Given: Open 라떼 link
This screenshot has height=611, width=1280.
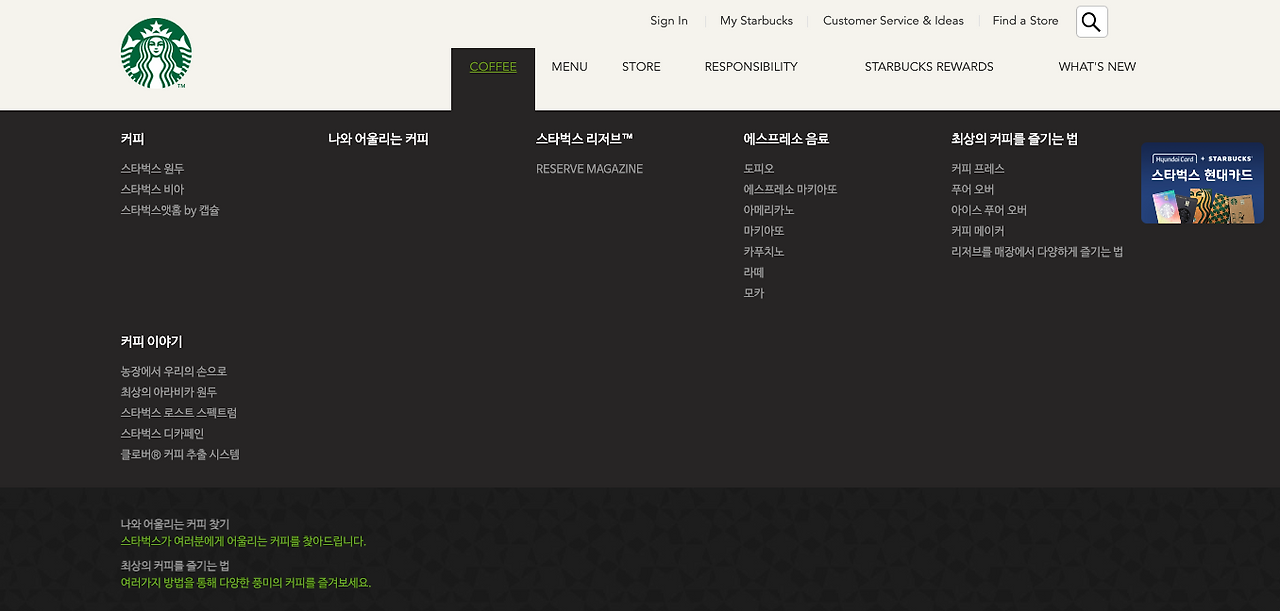Looking at the screenshot, I should (753, 273).
